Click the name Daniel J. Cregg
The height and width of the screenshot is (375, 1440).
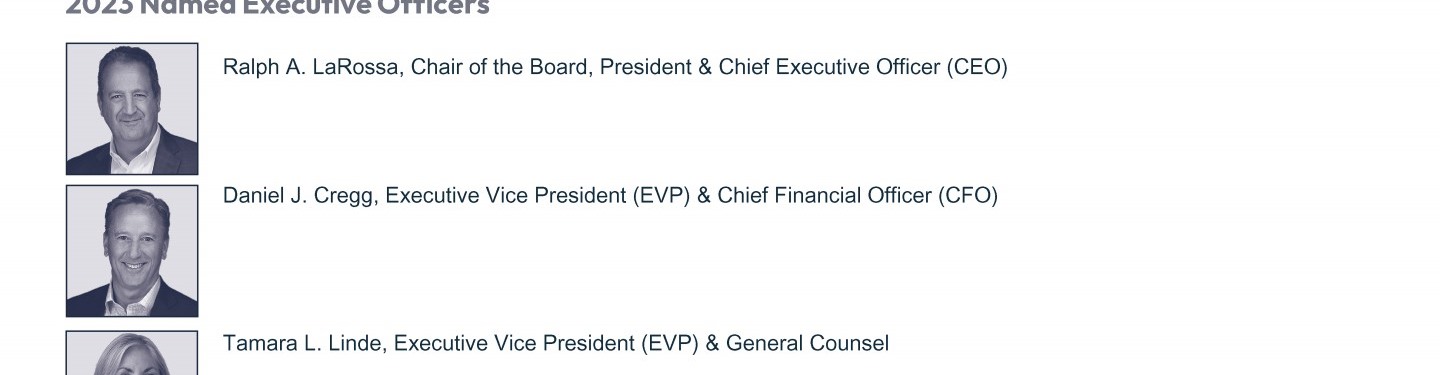coord(300,196)
